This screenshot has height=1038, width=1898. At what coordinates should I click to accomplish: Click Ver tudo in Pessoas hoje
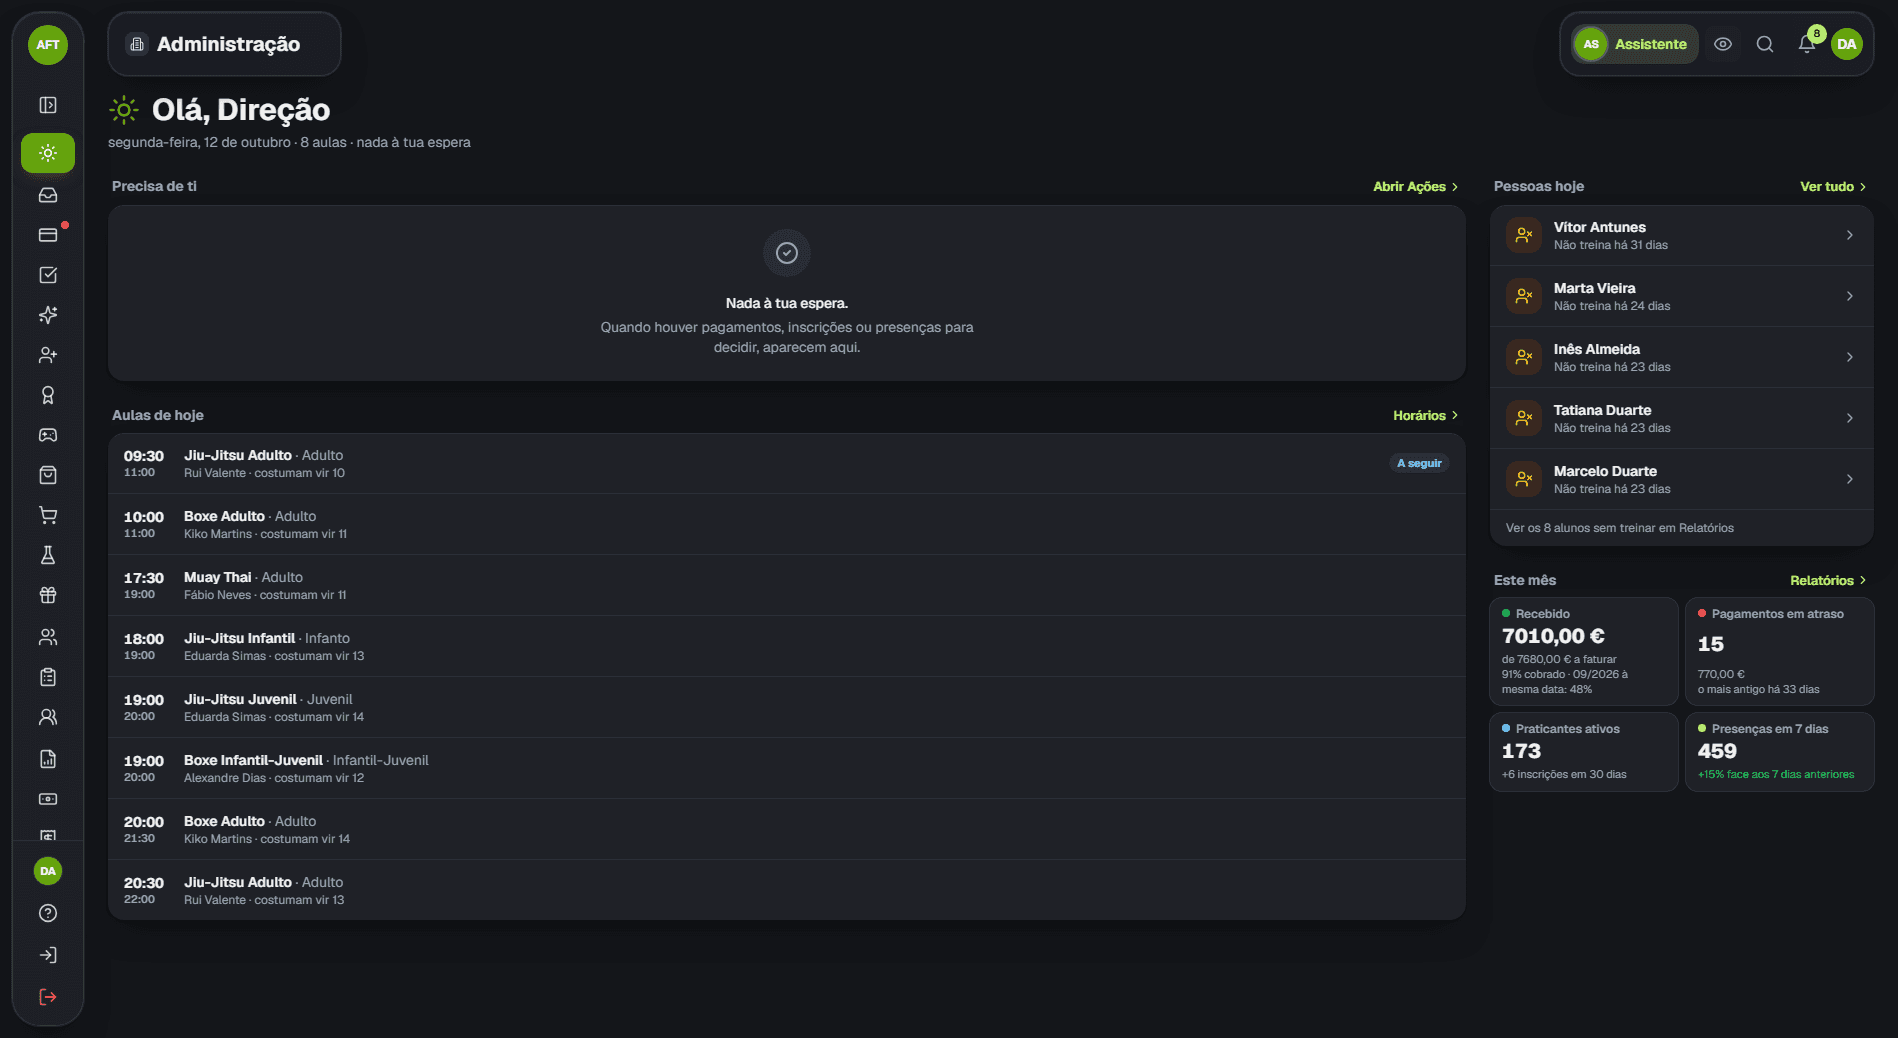1833,186
